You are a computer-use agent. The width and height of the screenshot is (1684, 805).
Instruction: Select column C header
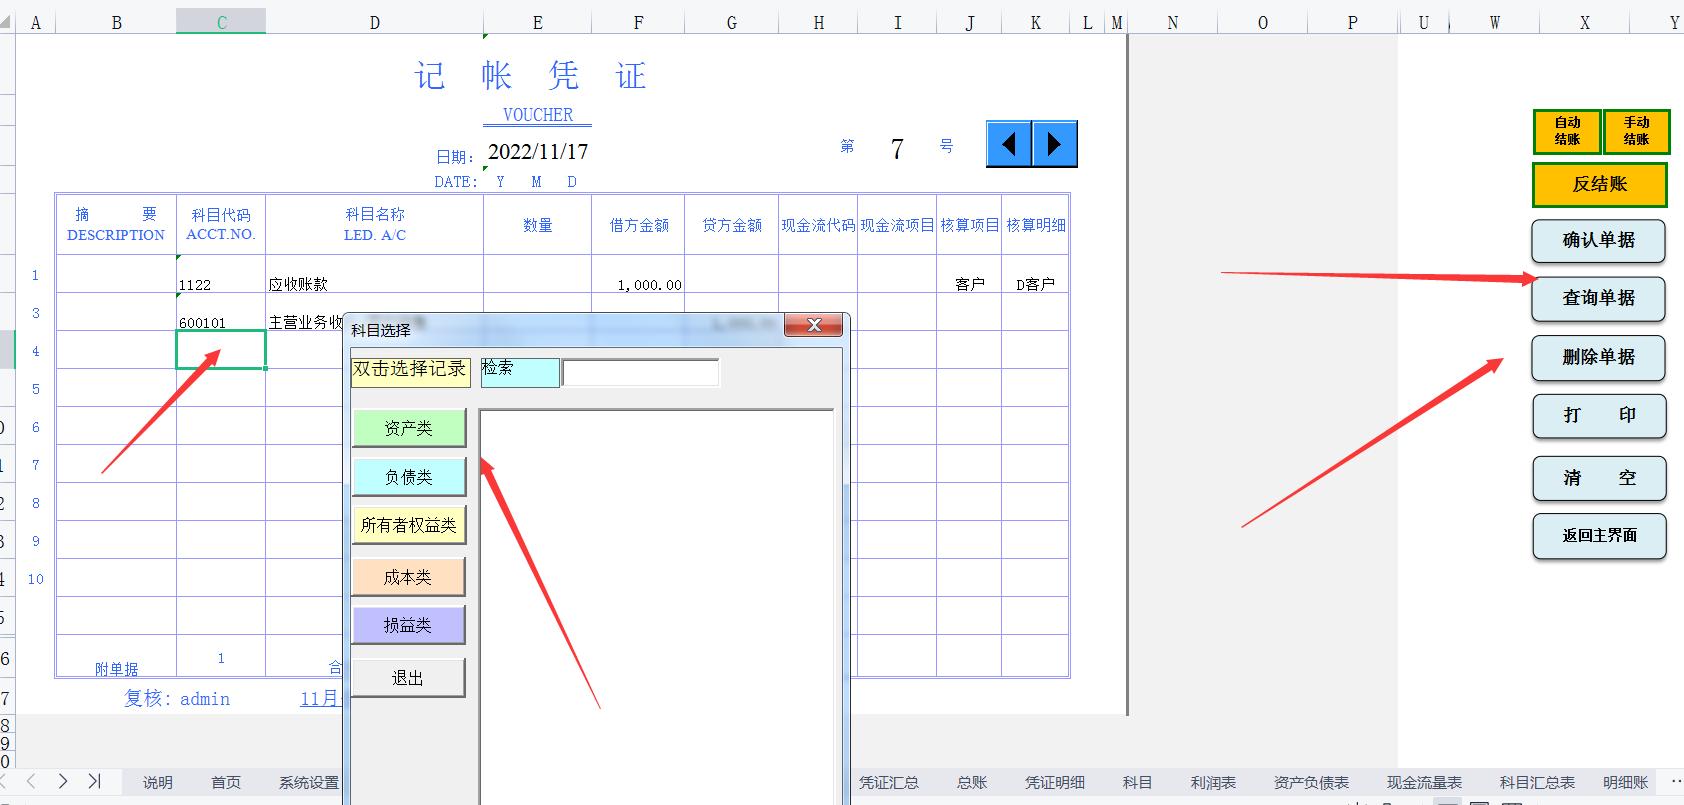click(x=221, y=22)
